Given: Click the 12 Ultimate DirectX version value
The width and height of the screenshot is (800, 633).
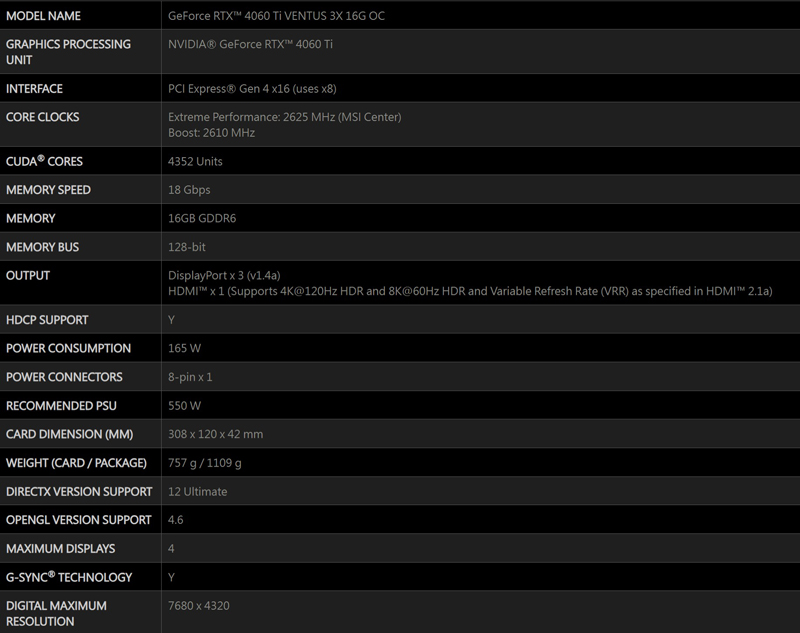Looking at the screenshot, I should tap(198, 492).
